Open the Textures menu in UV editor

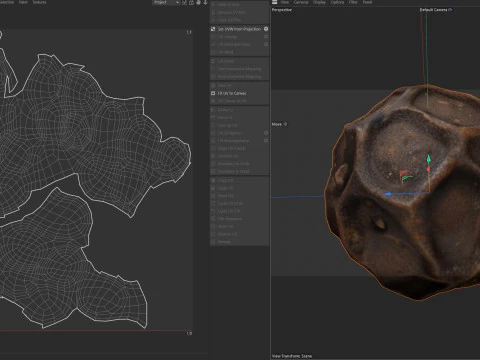39,2
